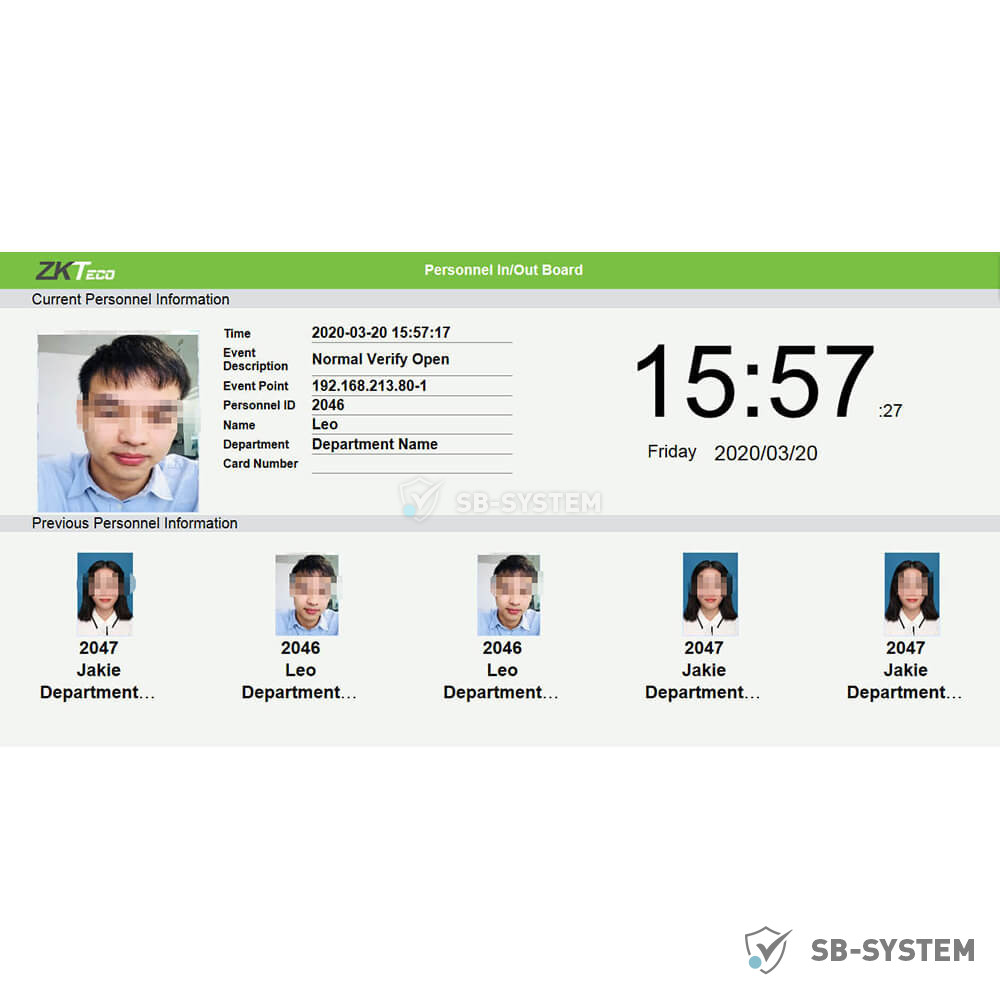This screenshot has width=1000, height=1000.
Task: Click the name 'Leo' under the middle photo
Action: pyautogui.click(x=502, y=670)
